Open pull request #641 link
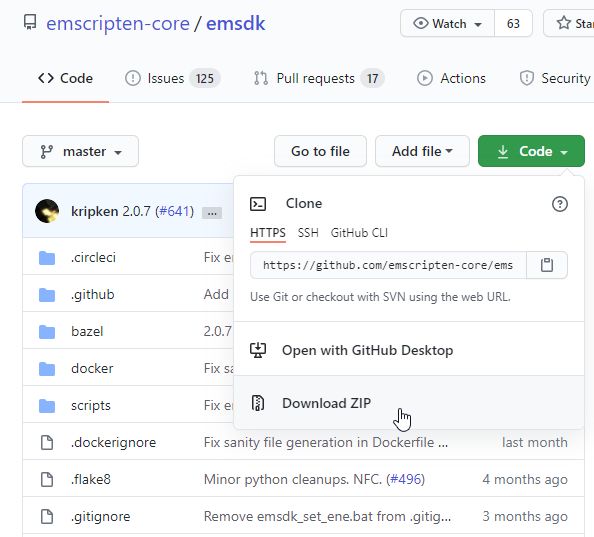The height and width of the screenshot is (537, 594). [x=174, y=211]
